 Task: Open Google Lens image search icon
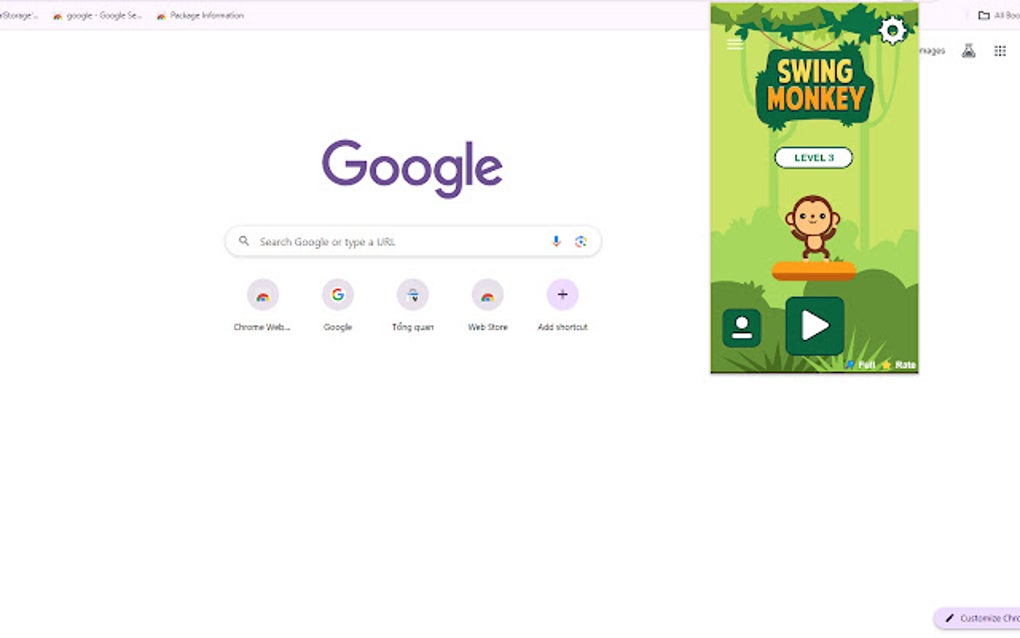pos(581,241)
